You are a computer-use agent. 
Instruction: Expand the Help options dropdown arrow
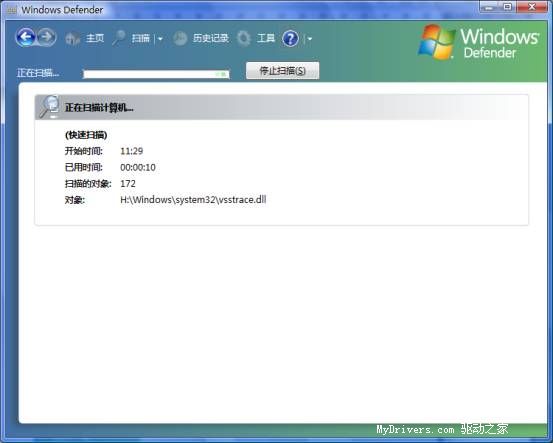[310, 38]
